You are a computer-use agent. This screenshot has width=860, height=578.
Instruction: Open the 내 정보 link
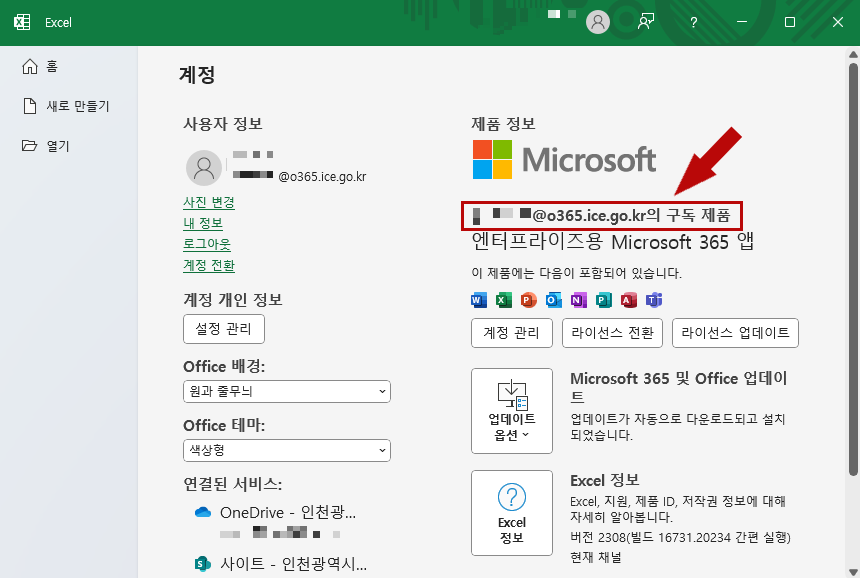pos(203,223)
